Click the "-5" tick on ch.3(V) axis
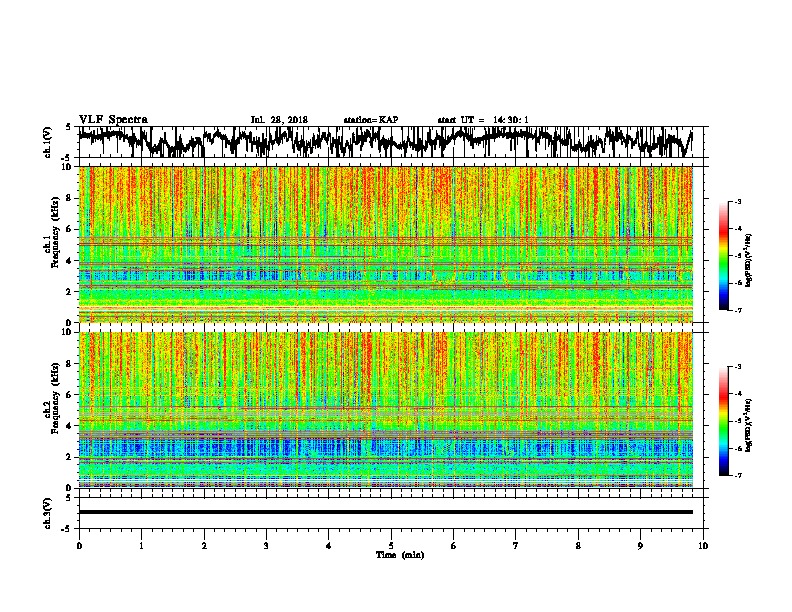 (67, 529)
